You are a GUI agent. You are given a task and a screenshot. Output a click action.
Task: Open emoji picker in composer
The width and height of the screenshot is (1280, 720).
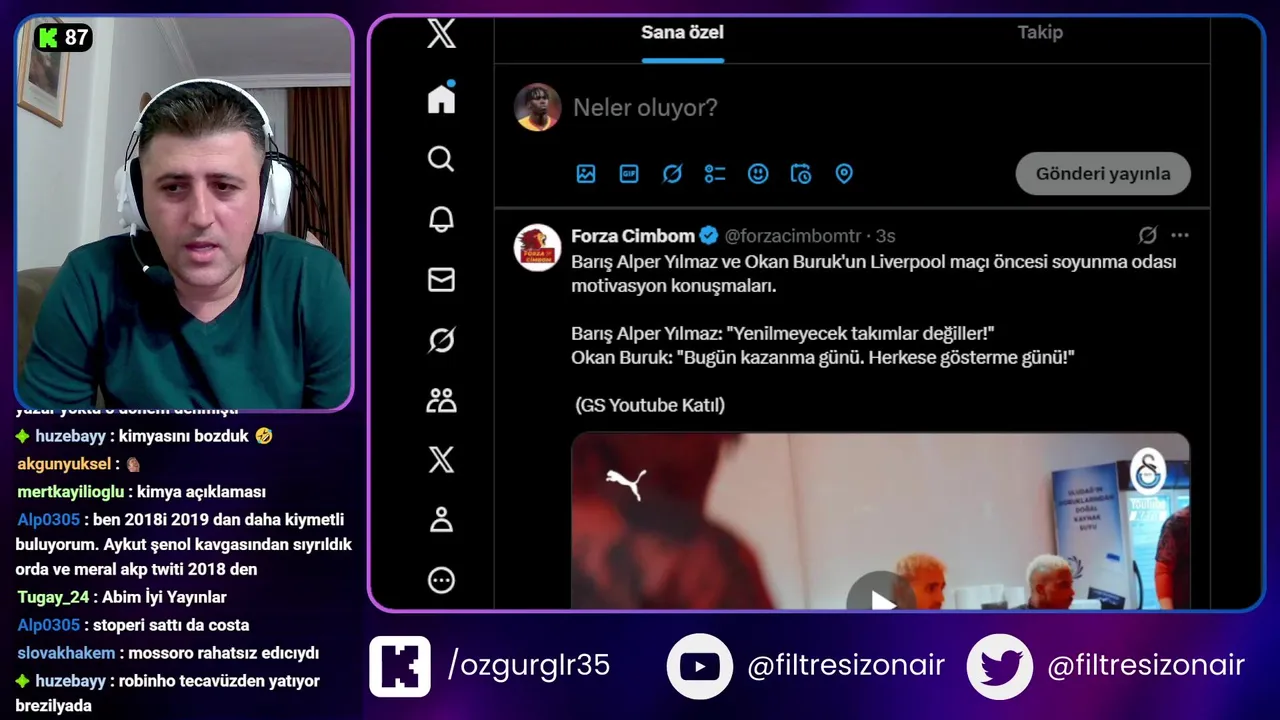tap(758, 174)
